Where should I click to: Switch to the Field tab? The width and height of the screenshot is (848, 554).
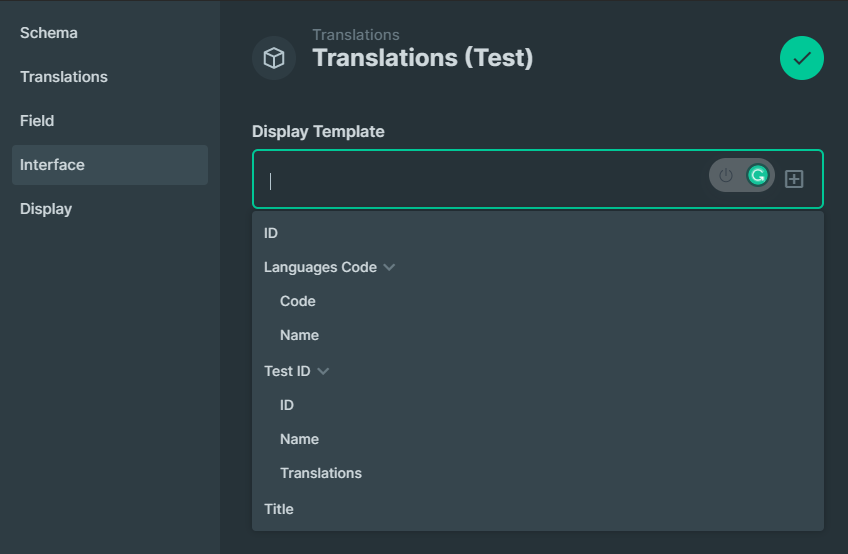37,121
